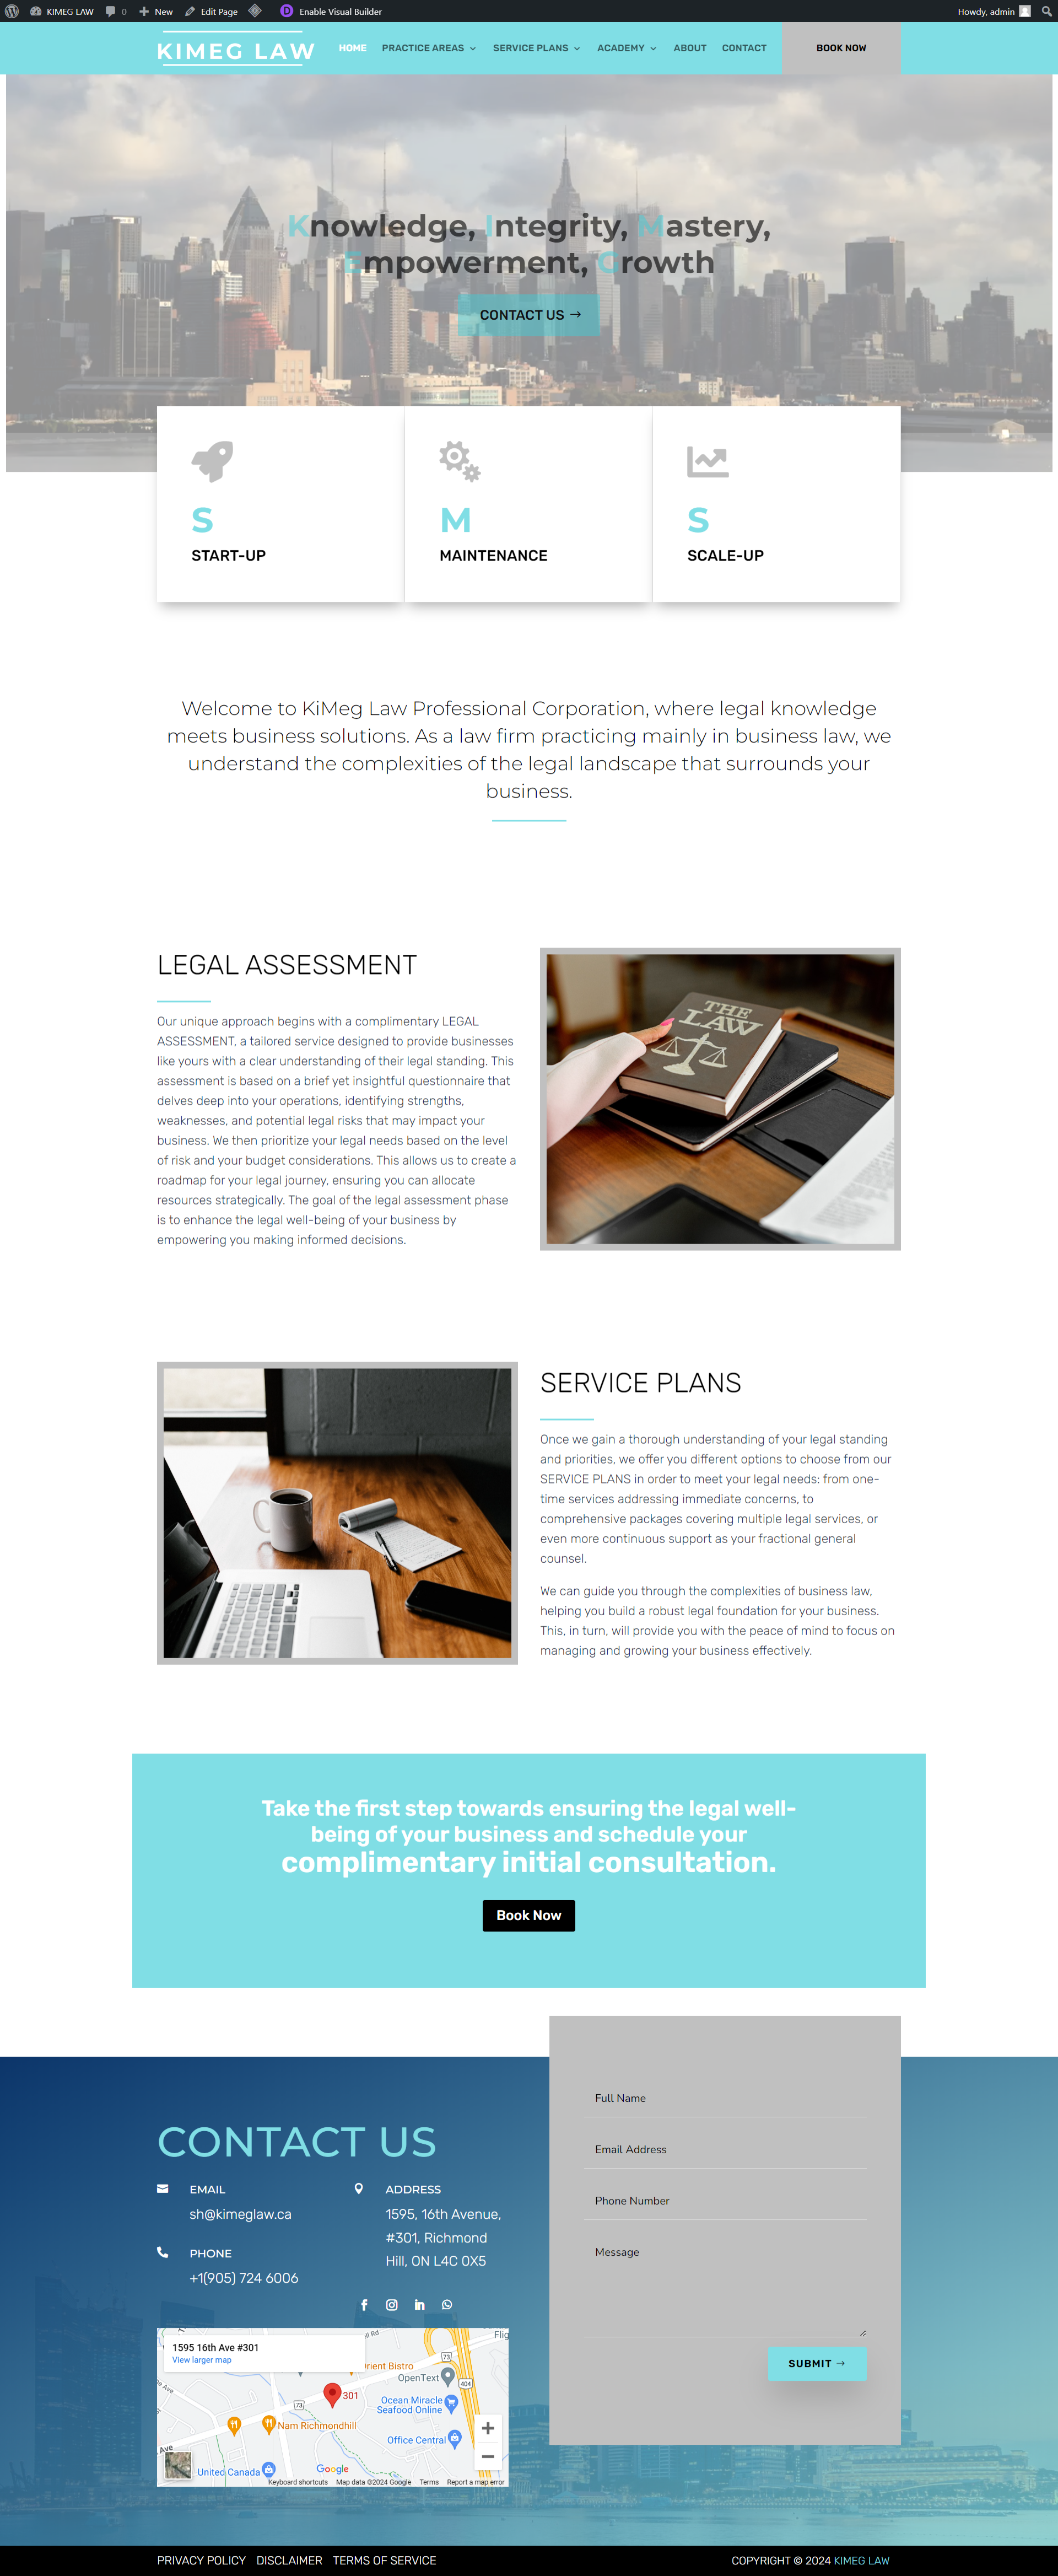
Task: Click the Contact Us button in hero
Action: [529, 314]
